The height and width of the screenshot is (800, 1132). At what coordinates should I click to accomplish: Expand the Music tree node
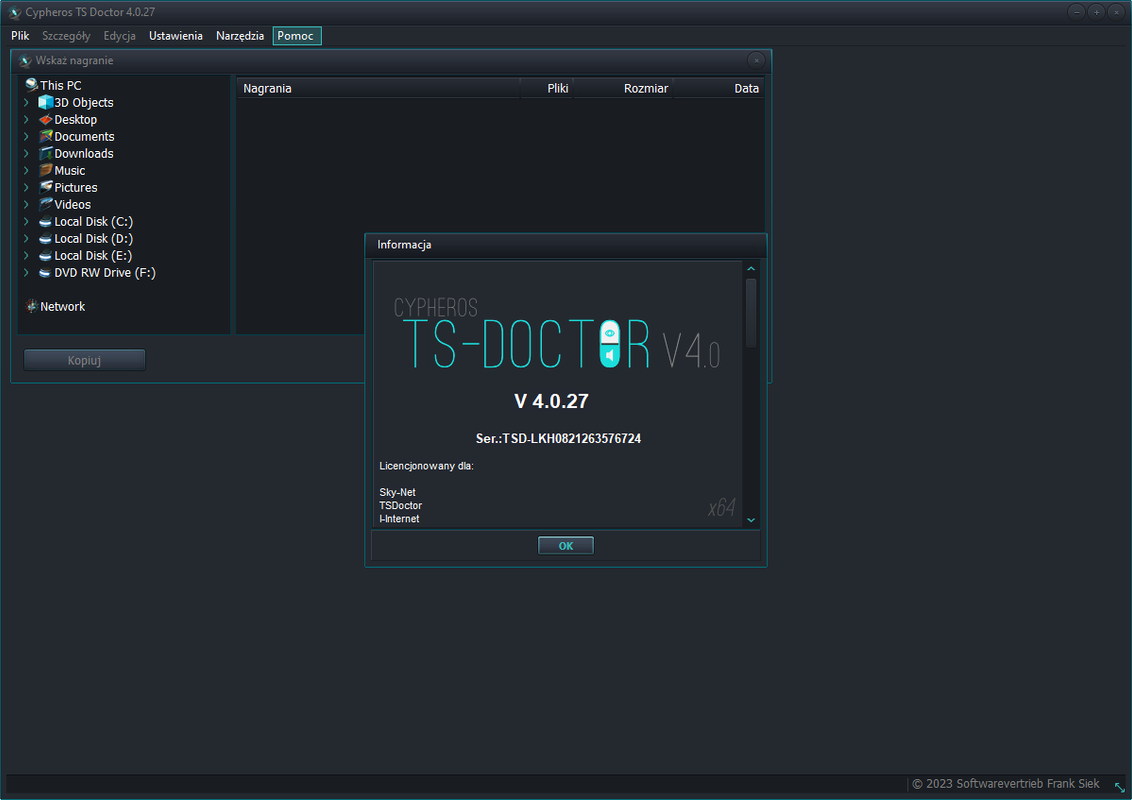point(27,170)
